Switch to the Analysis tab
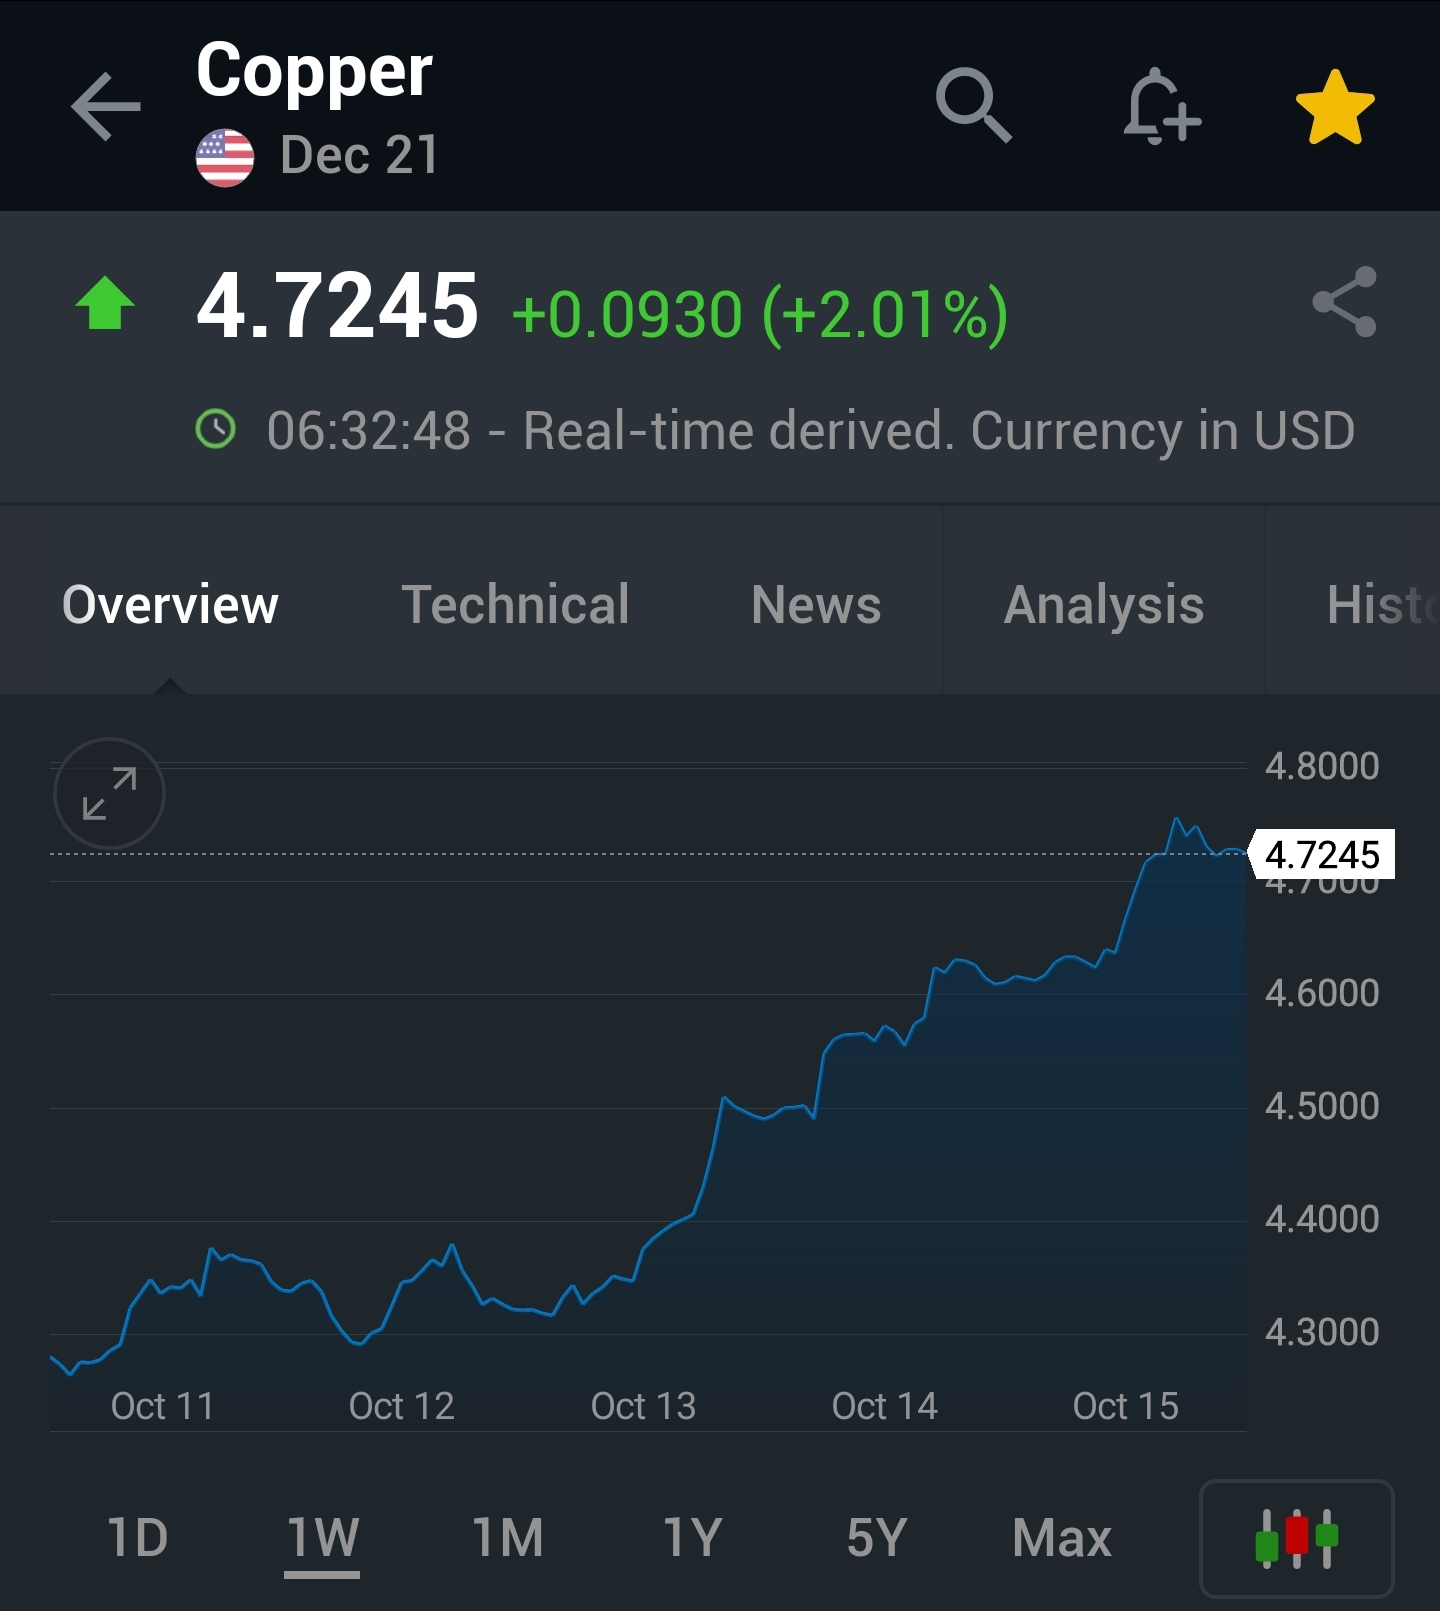The image size is (1440, 1611). point(1104,606)
